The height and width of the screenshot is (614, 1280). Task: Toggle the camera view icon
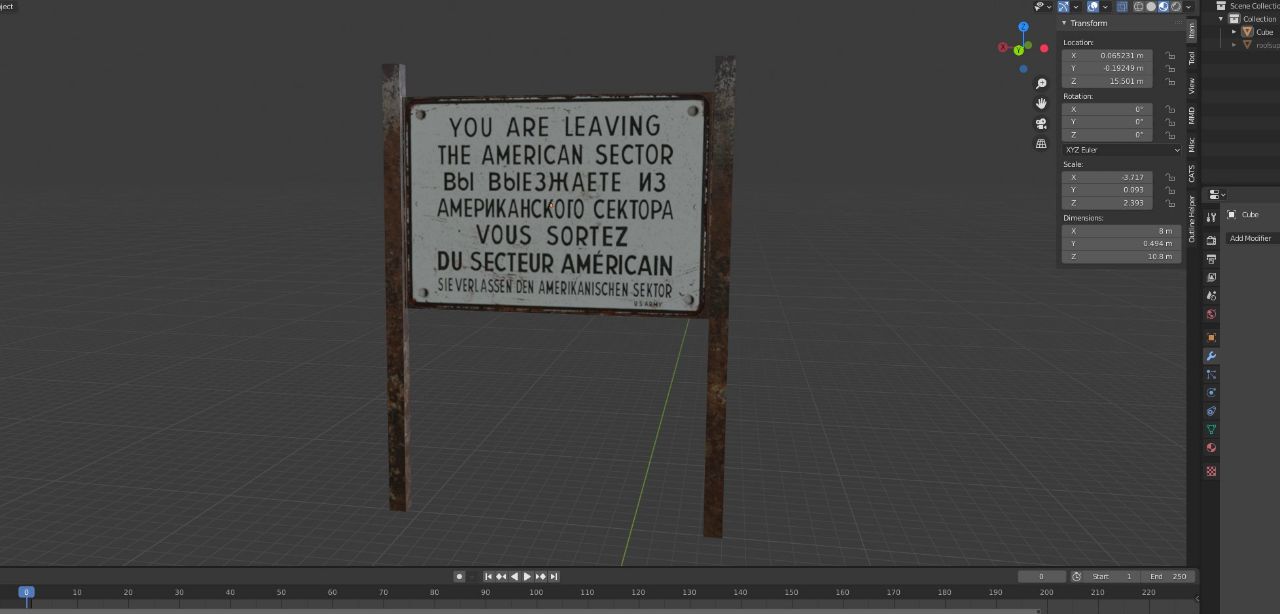pyautogui.click(x=1041, y=124)
